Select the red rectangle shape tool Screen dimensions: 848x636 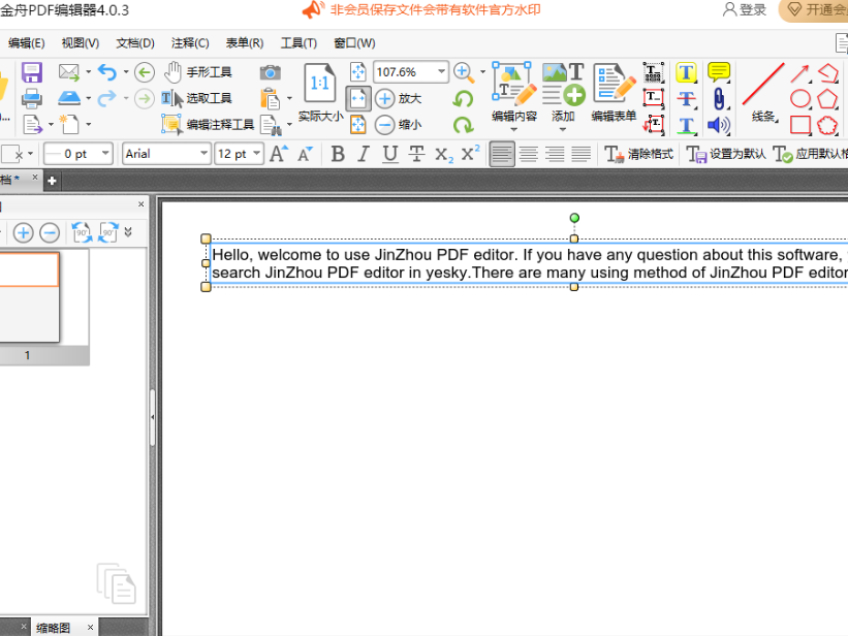click(x=800, y=125)
